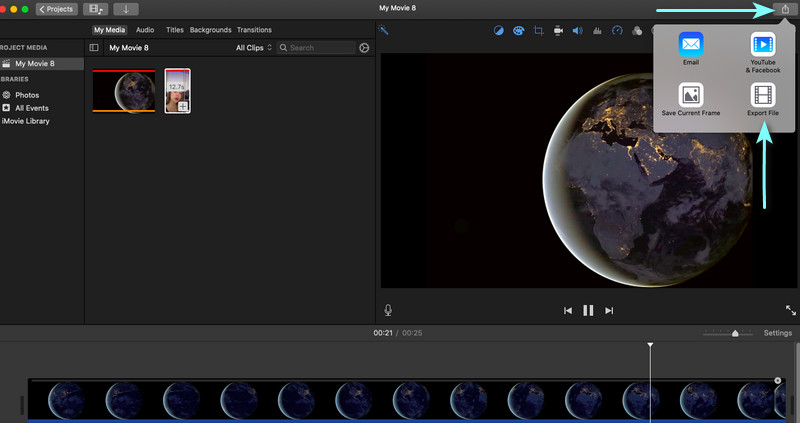The width and height of the screenshot is (800, 423).
Task: Open the Speed controls
Action: point(617,31)
